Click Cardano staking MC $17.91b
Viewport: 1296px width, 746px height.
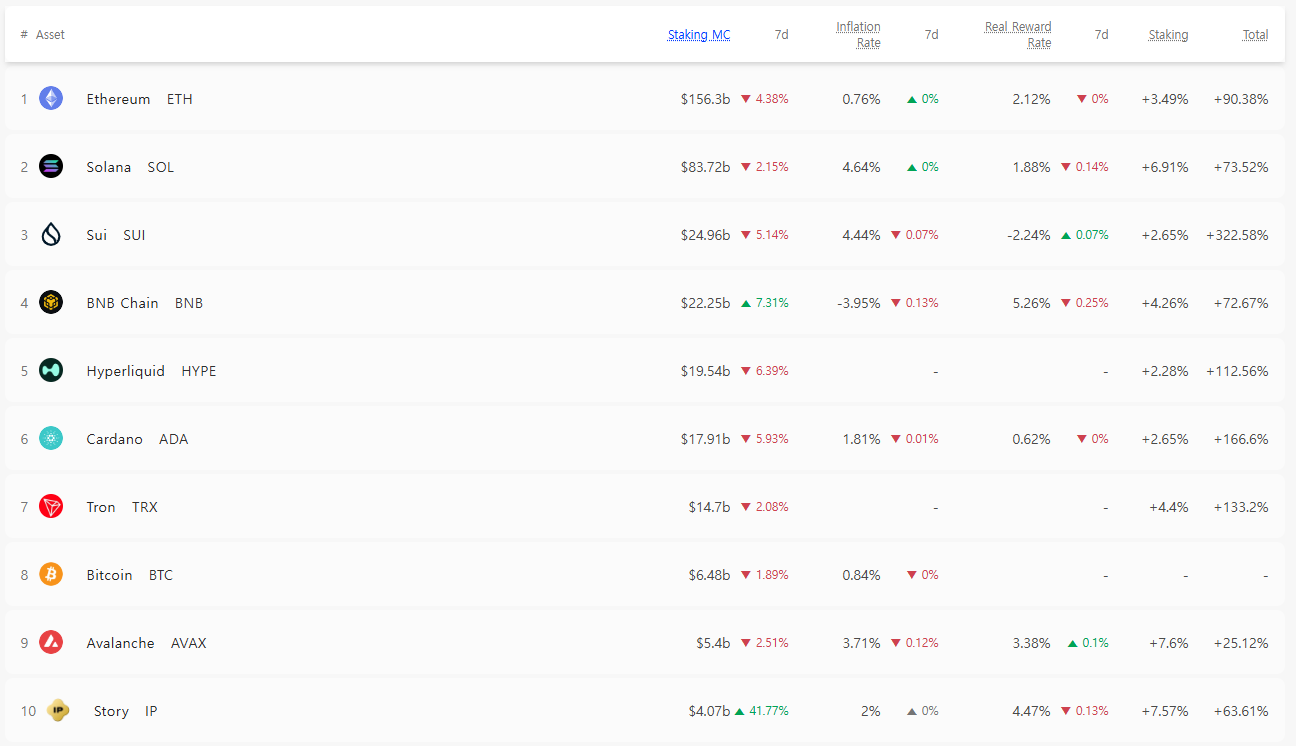point(706,439)
